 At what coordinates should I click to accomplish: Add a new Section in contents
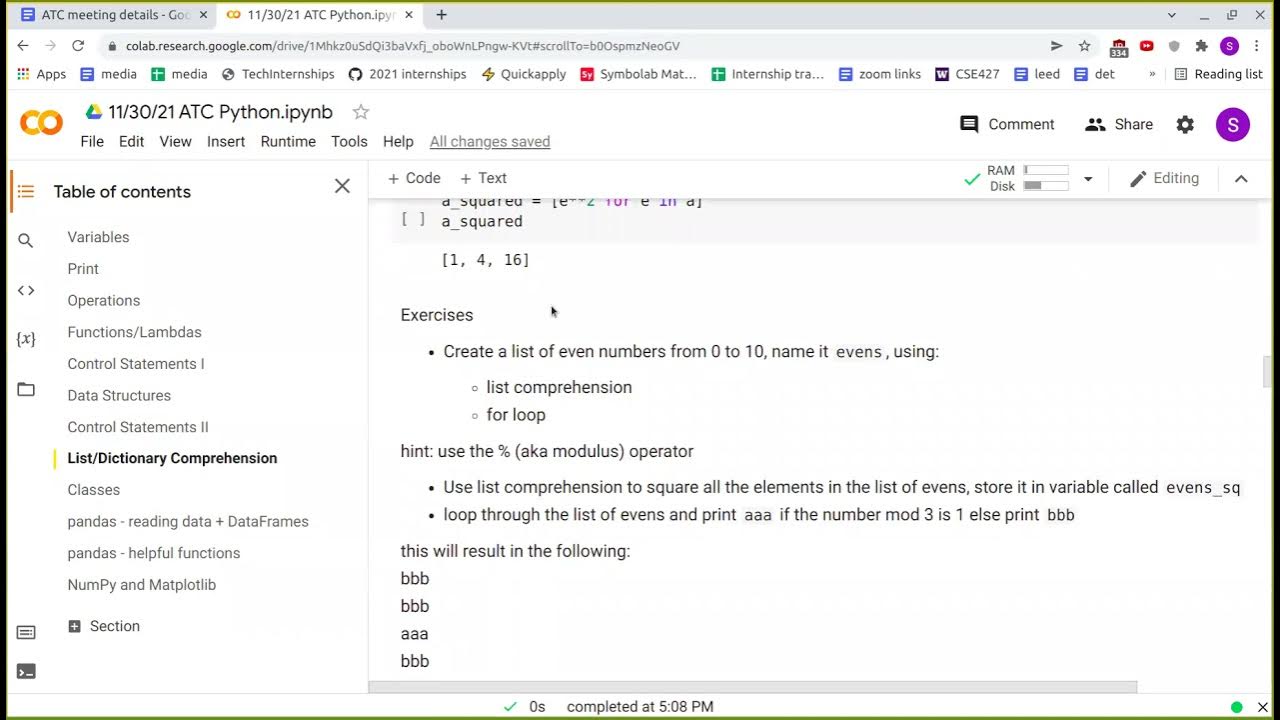tap(104, 626)
